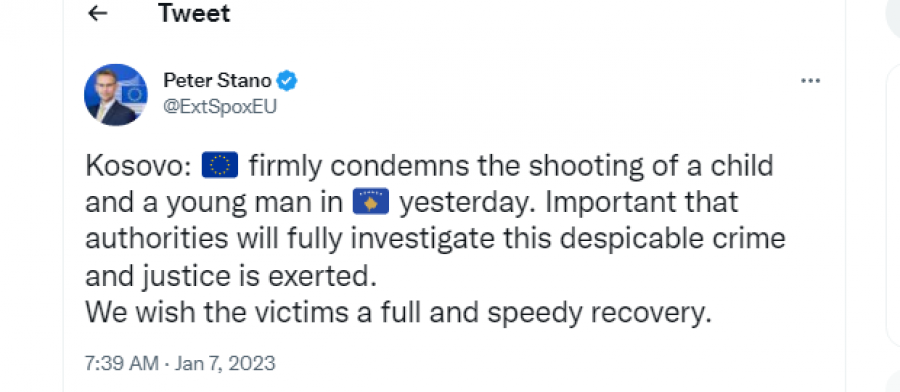Click the line We wish the victims
This screenshot has height=392, width=900.
398,313
